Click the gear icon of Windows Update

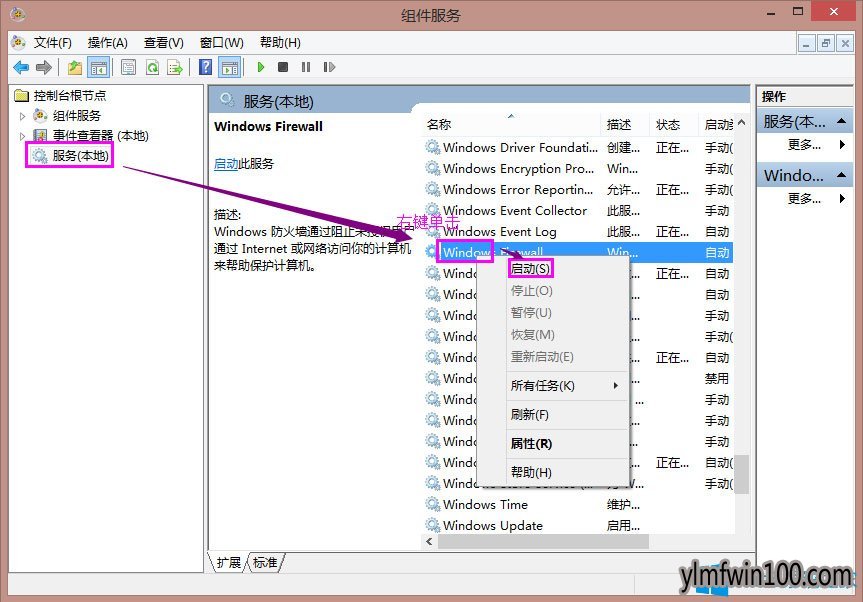pyautogui.click(x=433, y=525)
